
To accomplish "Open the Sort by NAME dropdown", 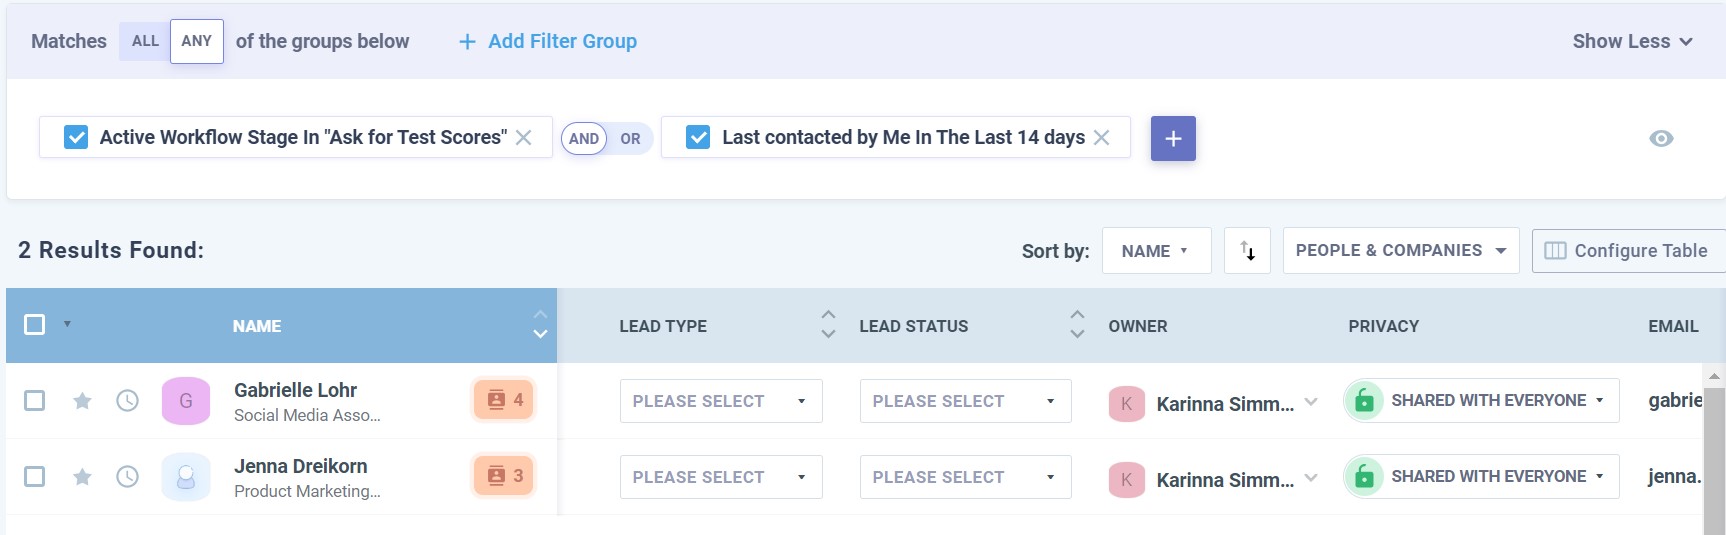I will coord(1156,251).
